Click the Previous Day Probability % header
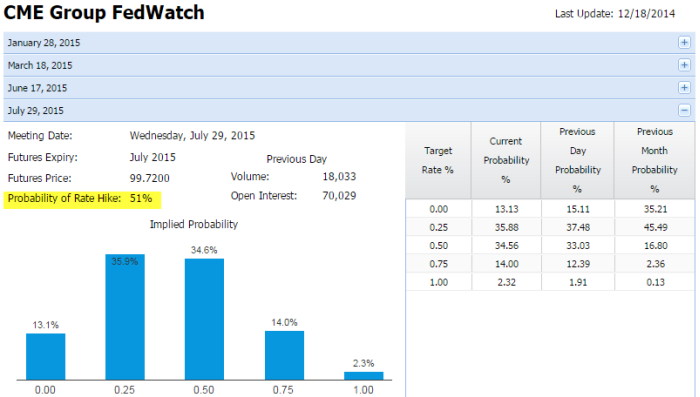This screenshot has width=700, height=397. click(x=578, y=160)
